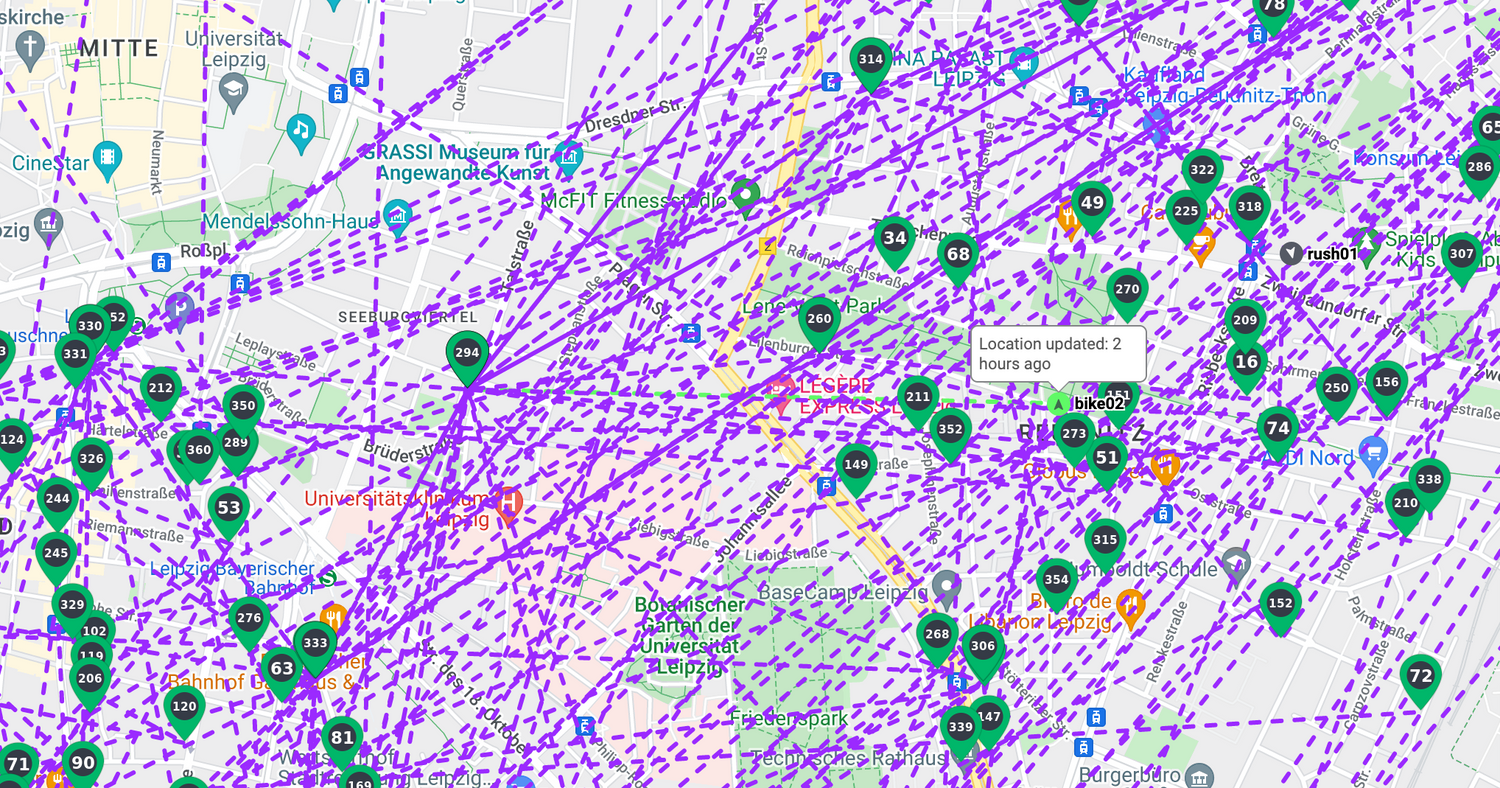Viewport: 1500px width, 788px height.
Task: Open stop marker number 294
Action: pyautogui.click(x=467, y=354)
